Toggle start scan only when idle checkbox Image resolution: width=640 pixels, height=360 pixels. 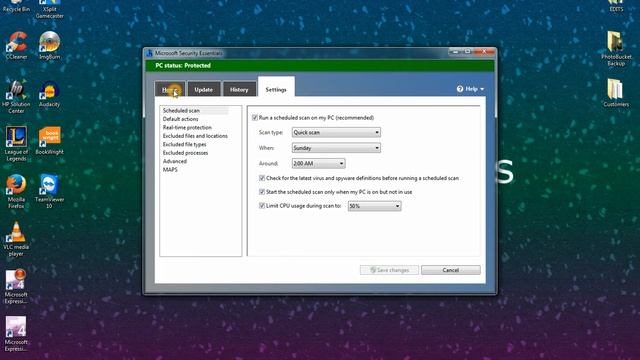262,192
